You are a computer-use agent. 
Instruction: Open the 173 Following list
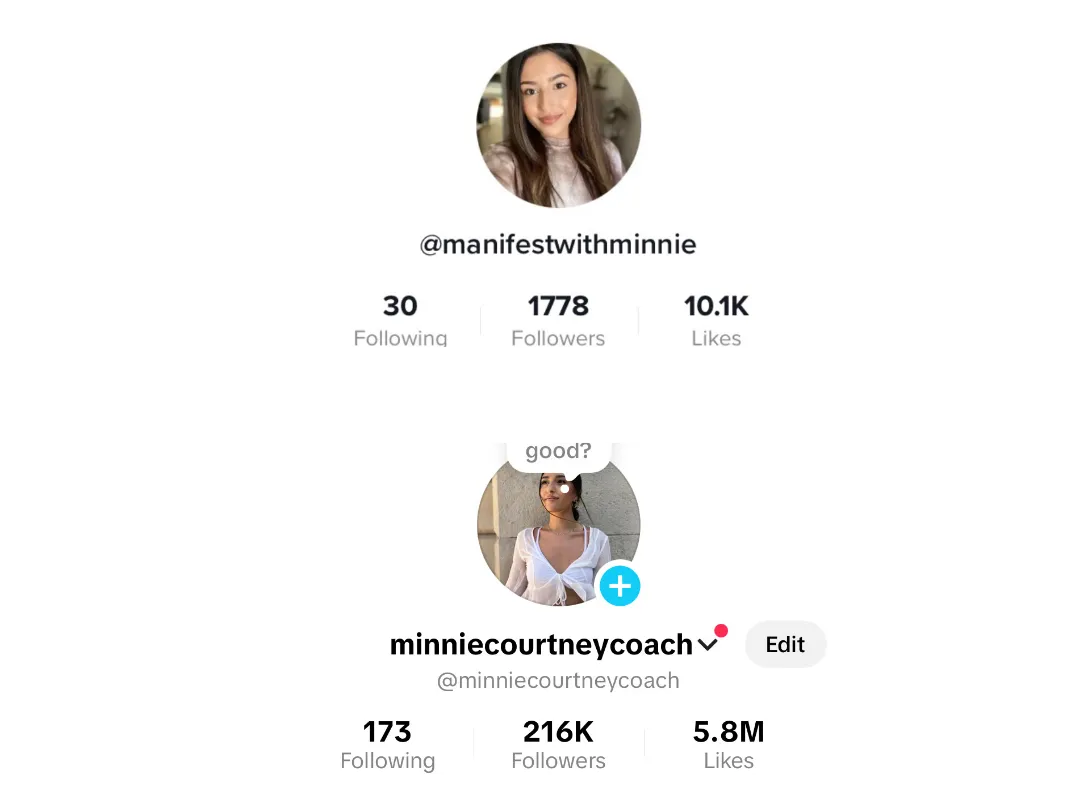388,745
